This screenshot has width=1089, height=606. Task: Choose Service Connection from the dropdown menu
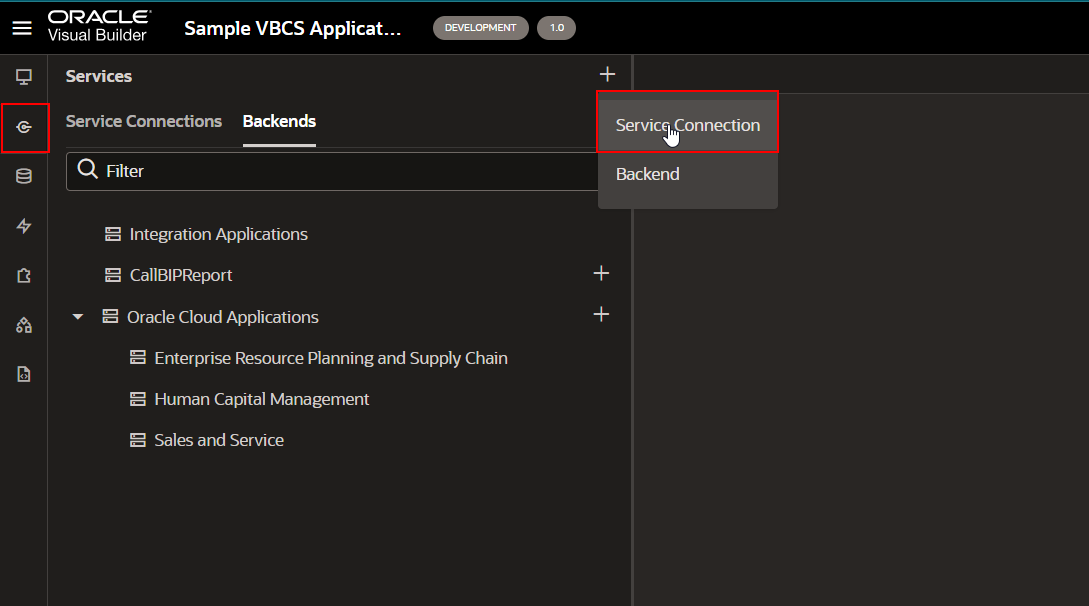pyautogui.click(x=688, y=125)
